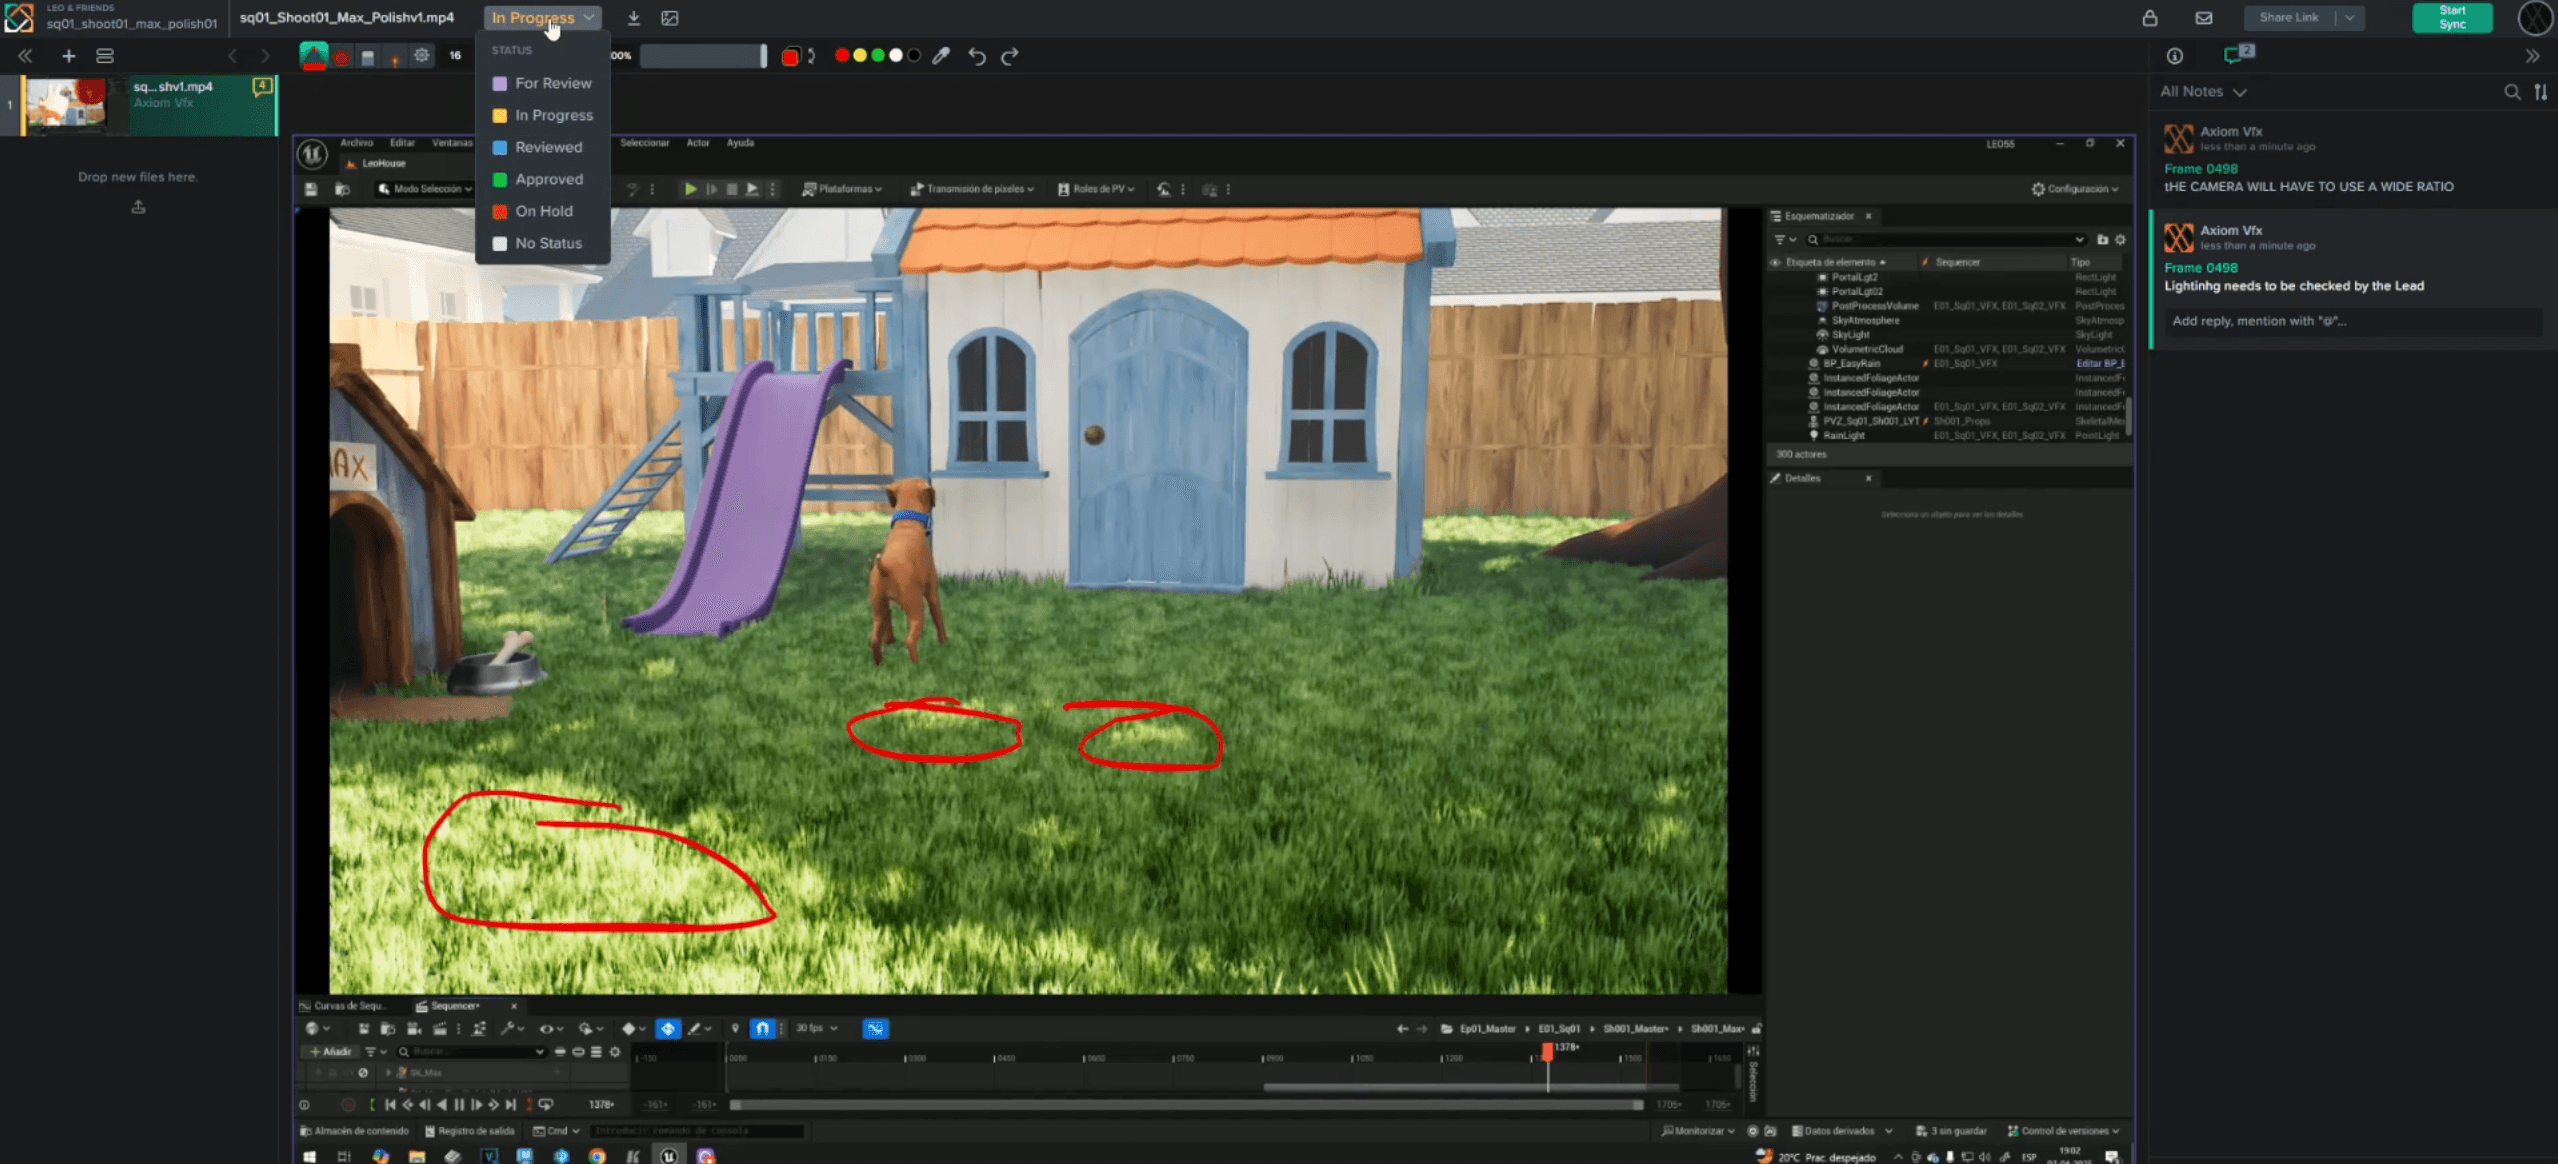Viewport: 2558px width, 1164px height.
Task: Open the envelope messages icon
Action: click(x=2203, y=18)
